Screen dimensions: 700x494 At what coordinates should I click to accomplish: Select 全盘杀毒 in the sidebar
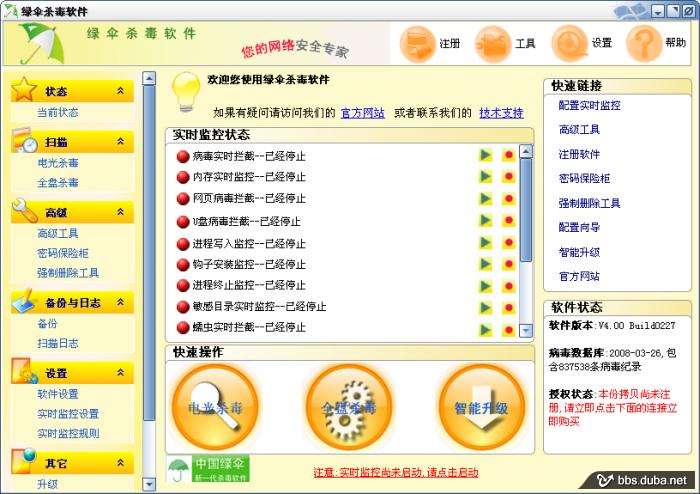(x=58, y=183)
